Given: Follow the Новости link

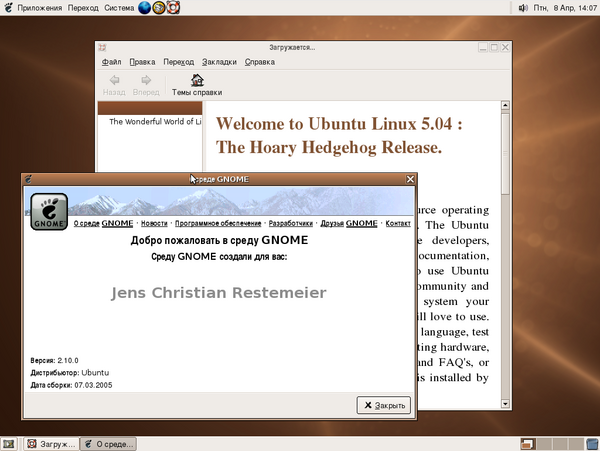Looking at the screenshot, I should pyautogui.click(x=154, y=223).
